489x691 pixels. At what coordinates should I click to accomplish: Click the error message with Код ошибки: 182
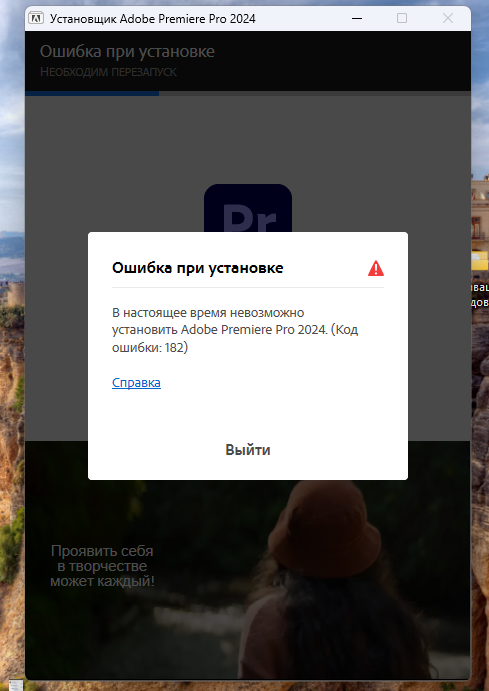pyautogui.click(x=235, y=330)
